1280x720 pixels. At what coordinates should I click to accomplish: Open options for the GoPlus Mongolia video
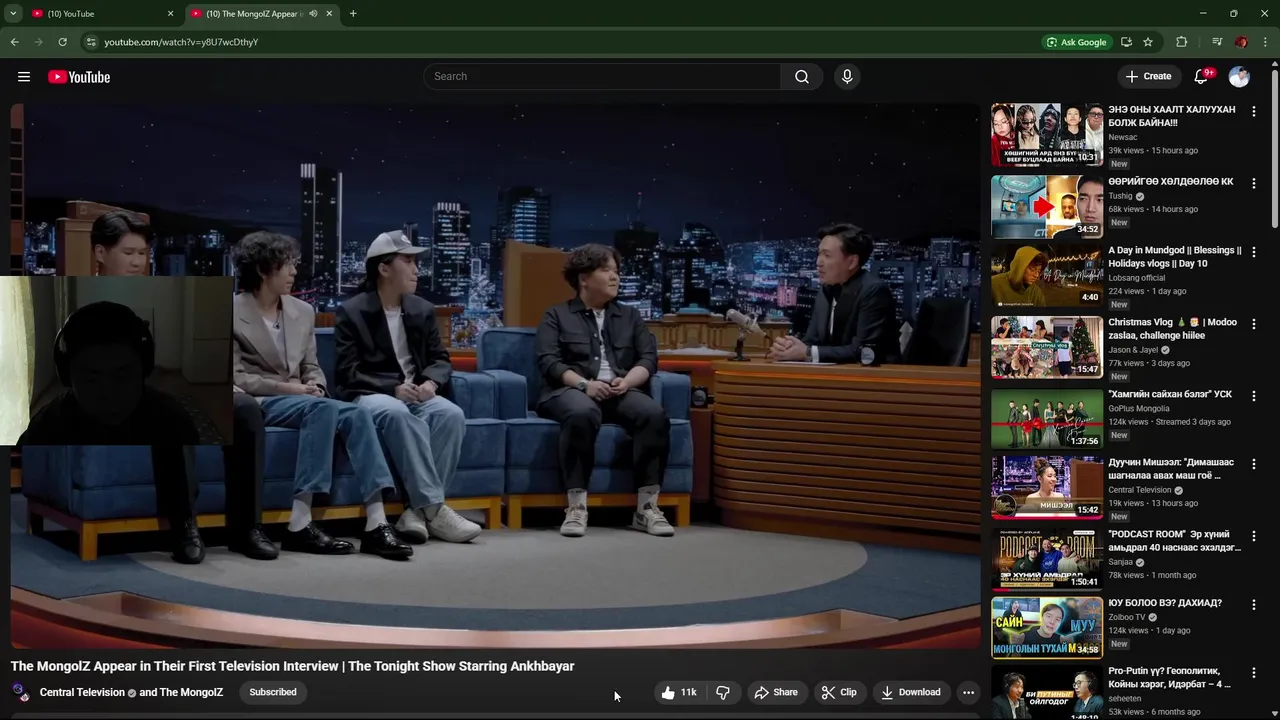tap(1253, 396)
